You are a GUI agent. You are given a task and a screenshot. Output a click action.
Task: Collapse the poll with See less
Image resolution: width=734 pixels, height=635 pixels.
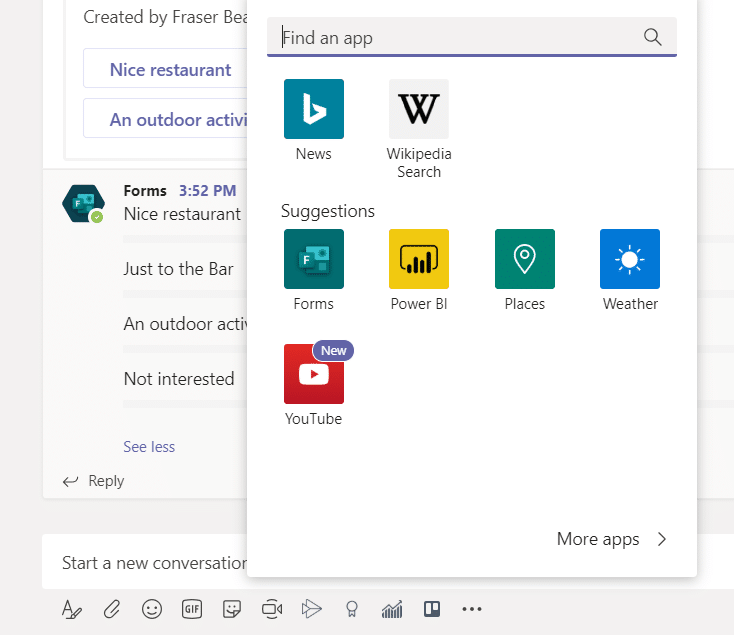coord(149,447)
